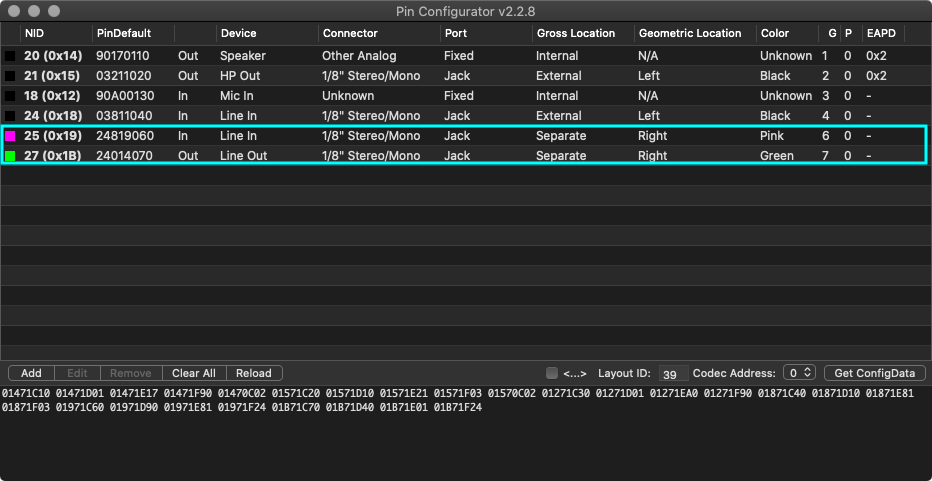Select the row 21 (0x15)
The image size is (932, 481).
pyautogui.click(x=466, y=76)
